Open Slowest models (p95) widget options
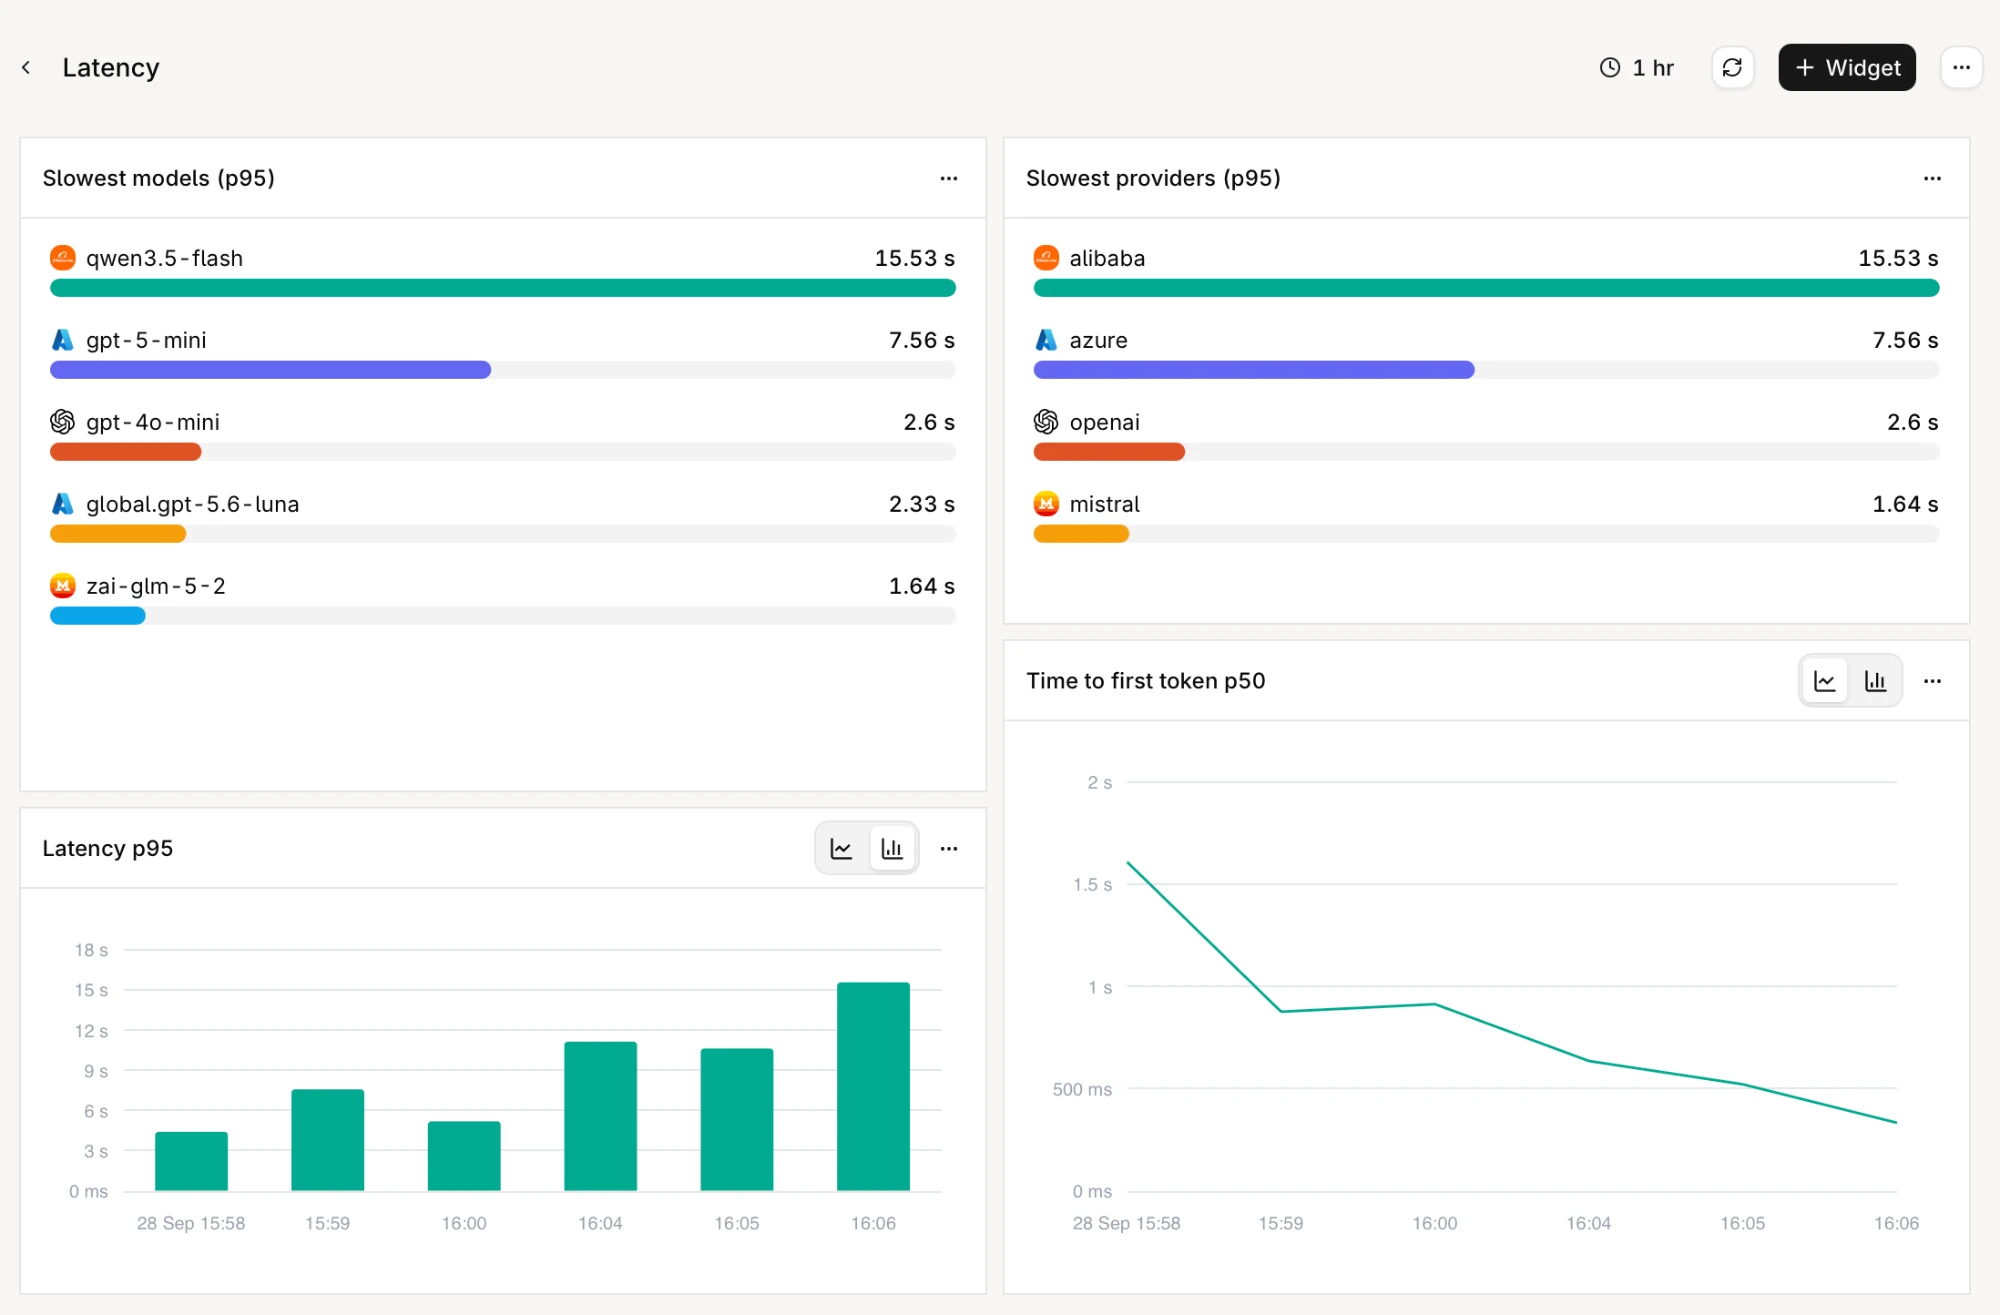The image size is (2000, 1315). 949,178
